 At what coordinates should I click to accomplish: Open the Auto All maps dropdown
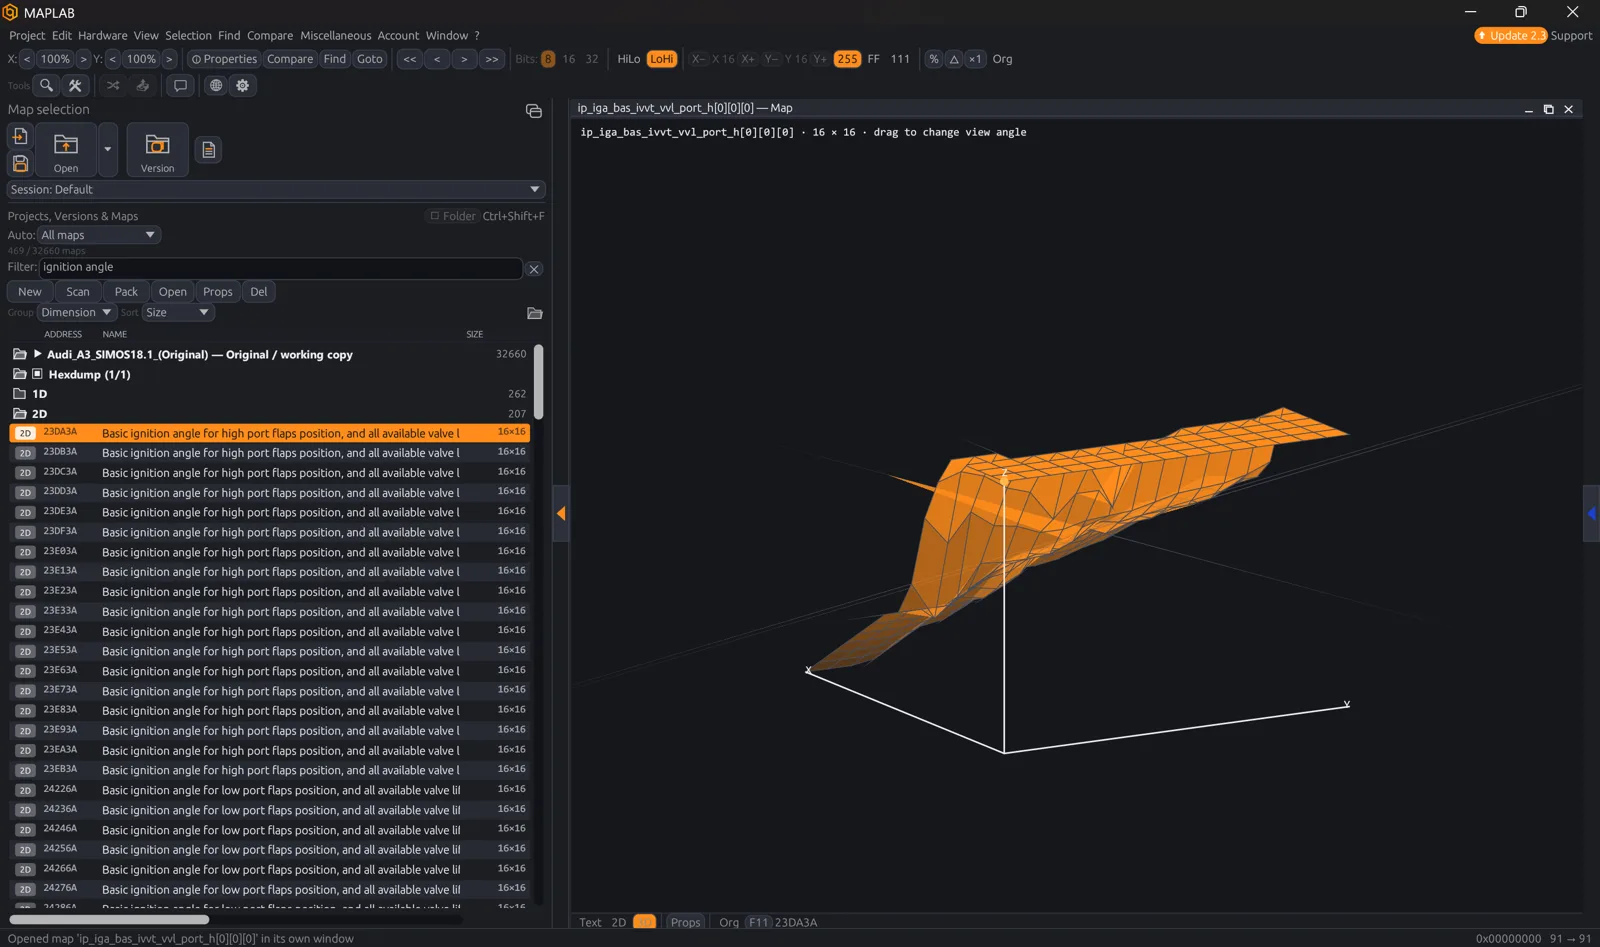(x=99, y=235)
